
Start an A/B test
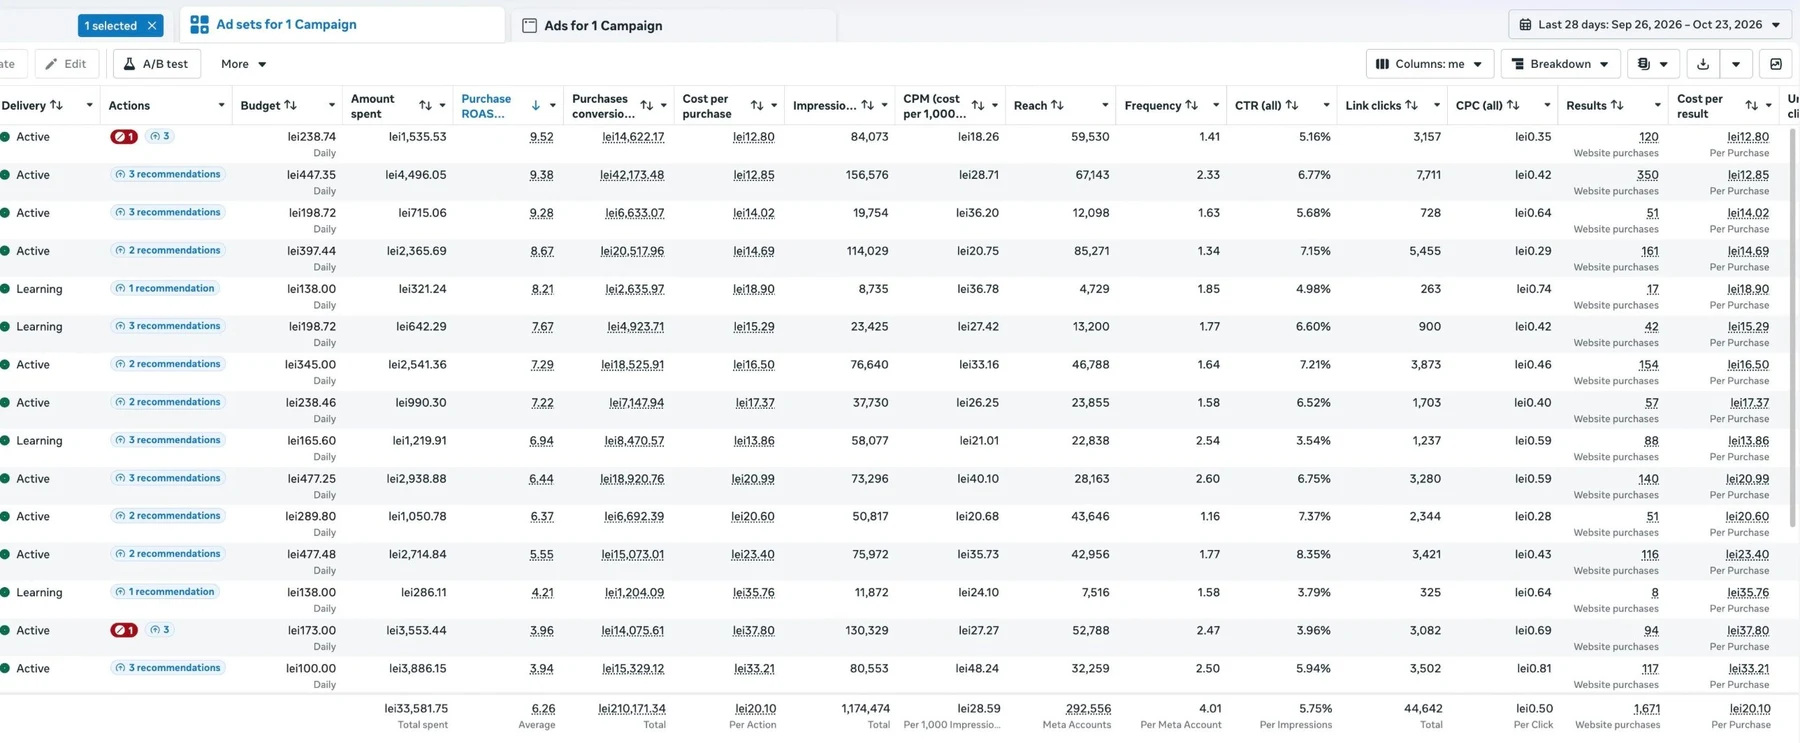[x=156, y=64]
